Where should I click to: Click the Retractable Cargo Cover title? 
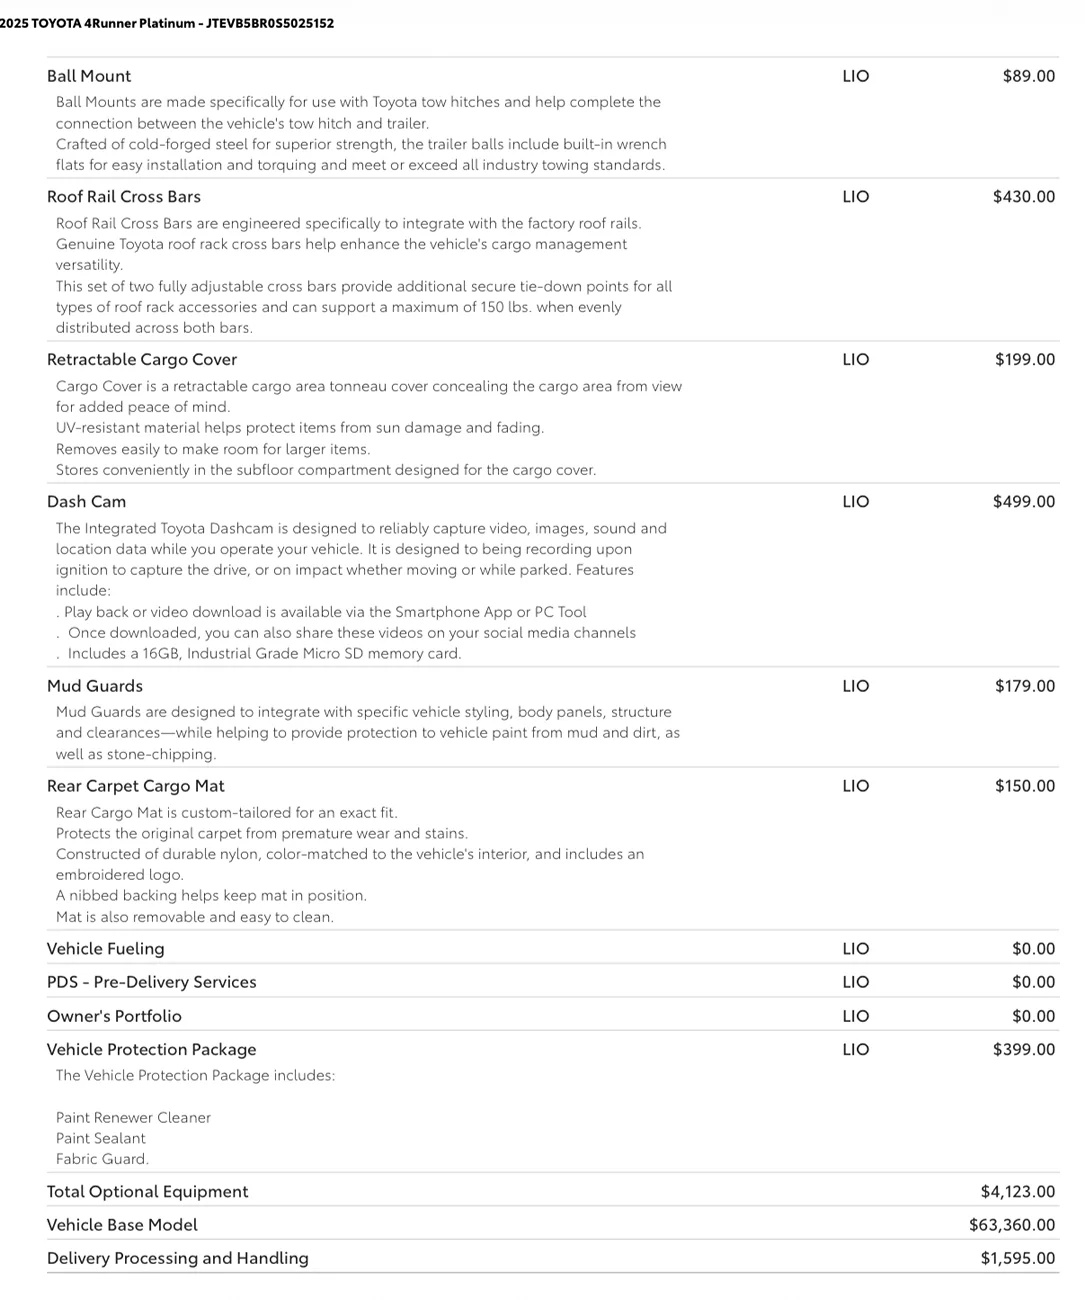[142, 360]
